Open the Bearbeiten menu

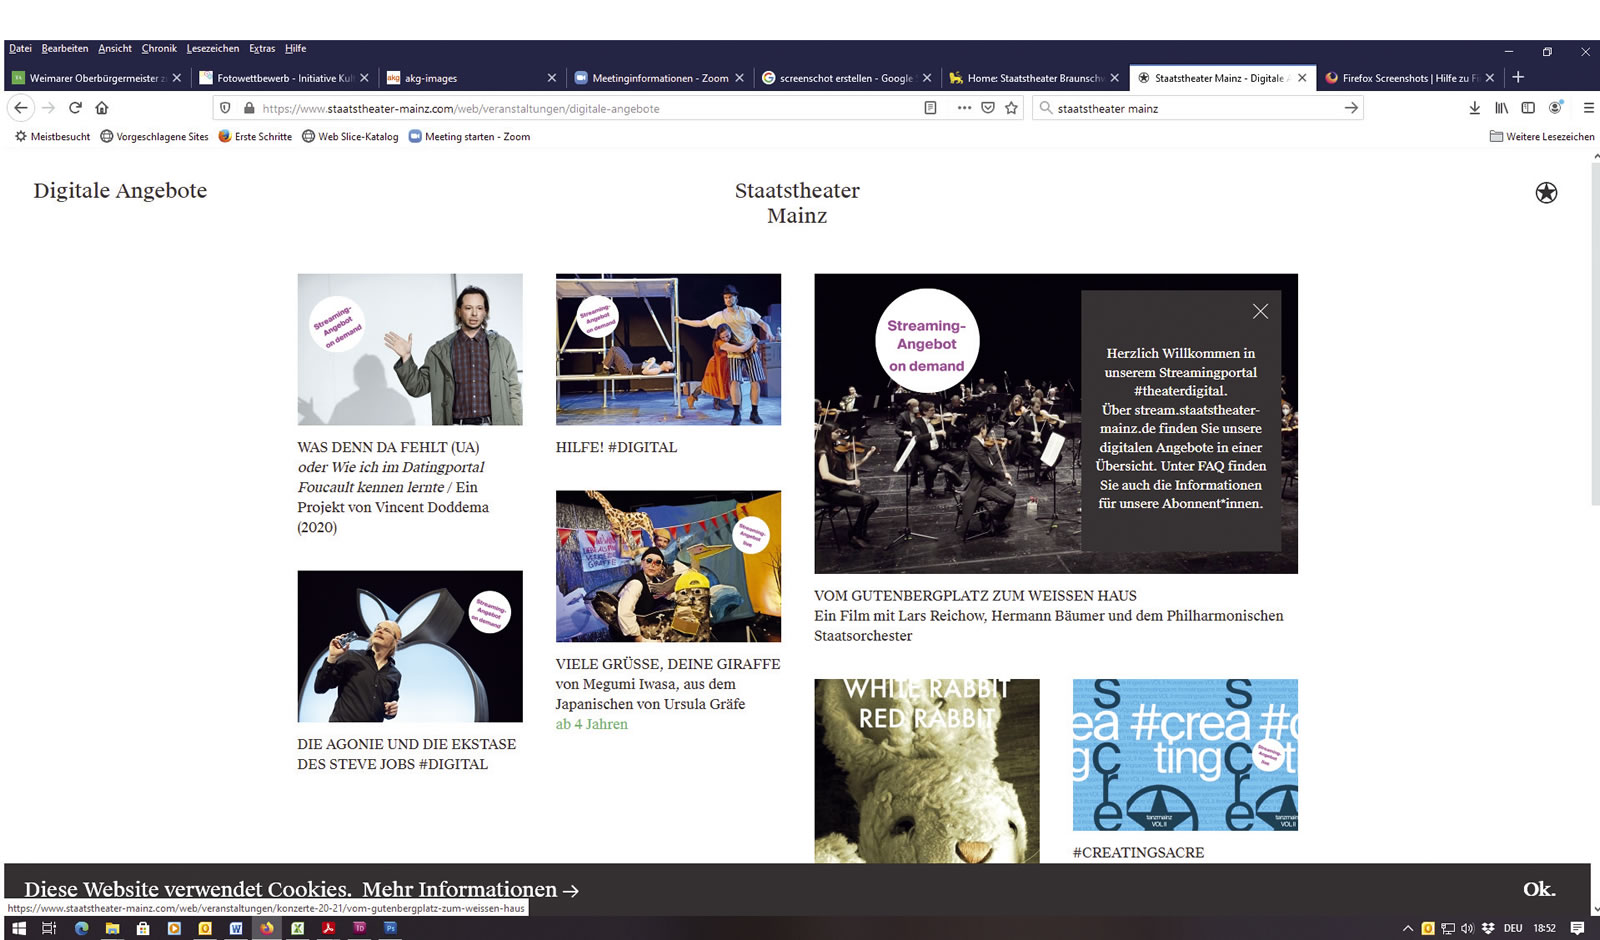[65, 48]
